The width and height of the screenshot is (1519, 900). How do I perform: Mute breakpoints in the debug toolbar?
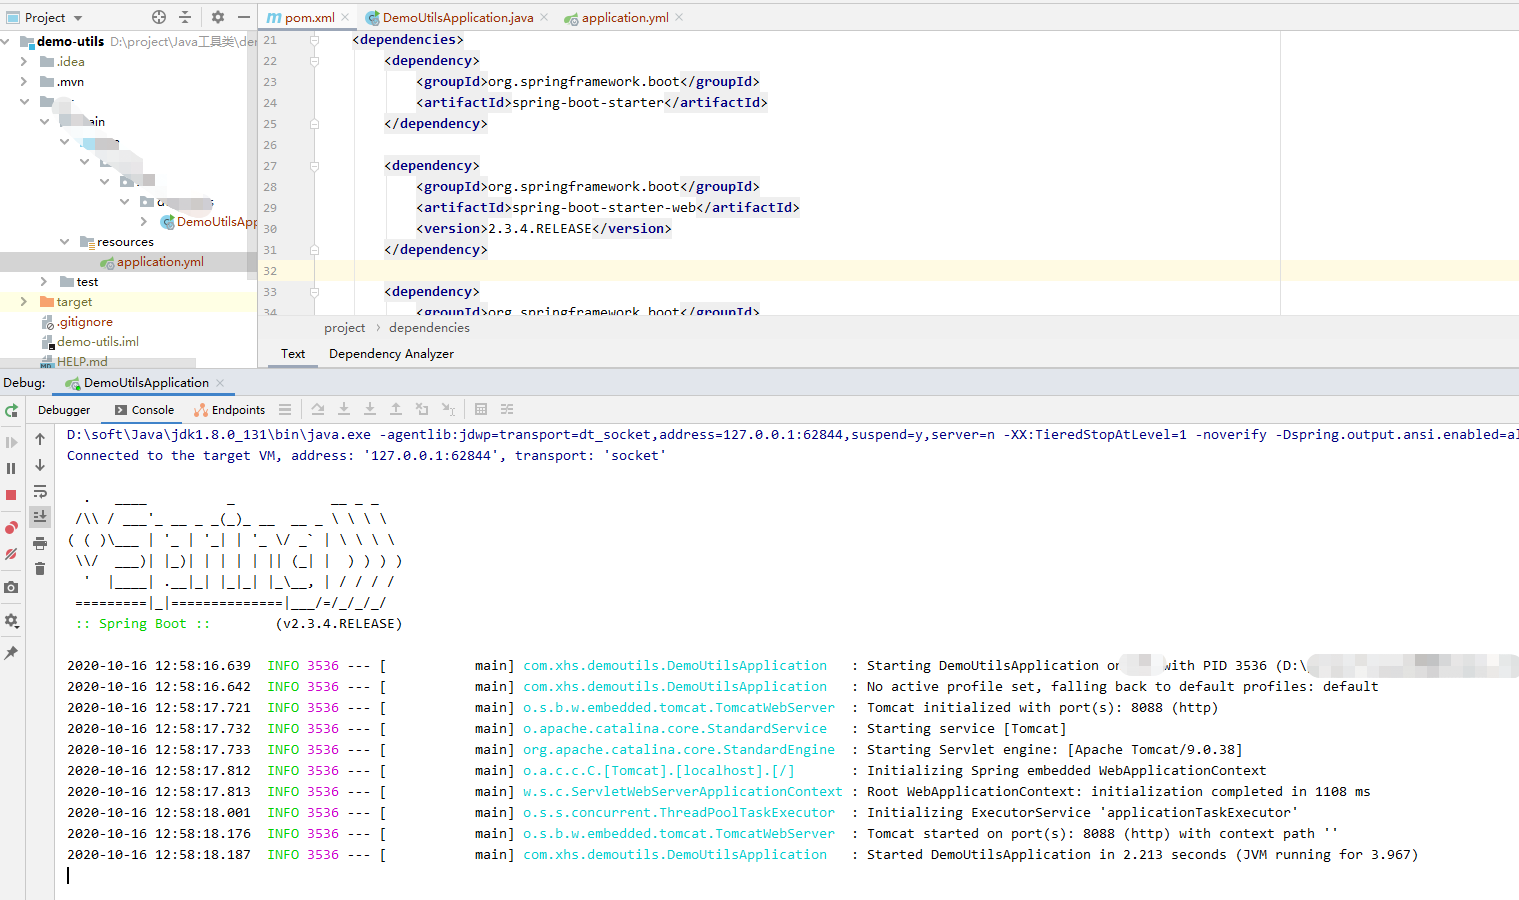(x=12, y=555)
